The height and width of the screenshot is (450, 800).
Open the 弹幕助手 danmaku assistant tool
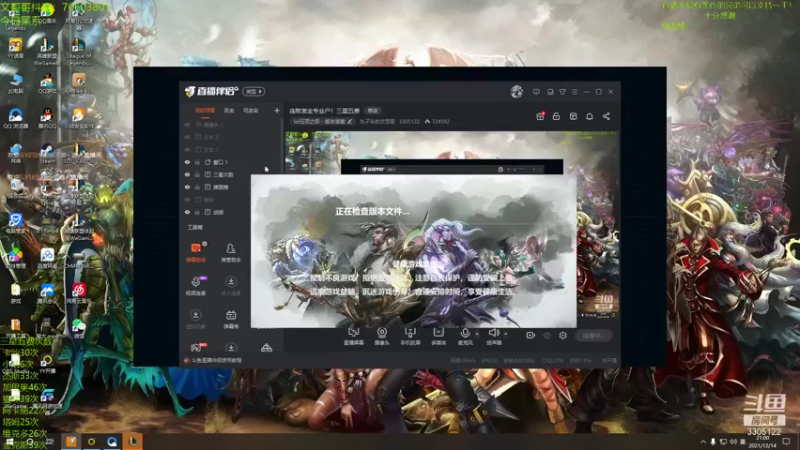point(195,252)
